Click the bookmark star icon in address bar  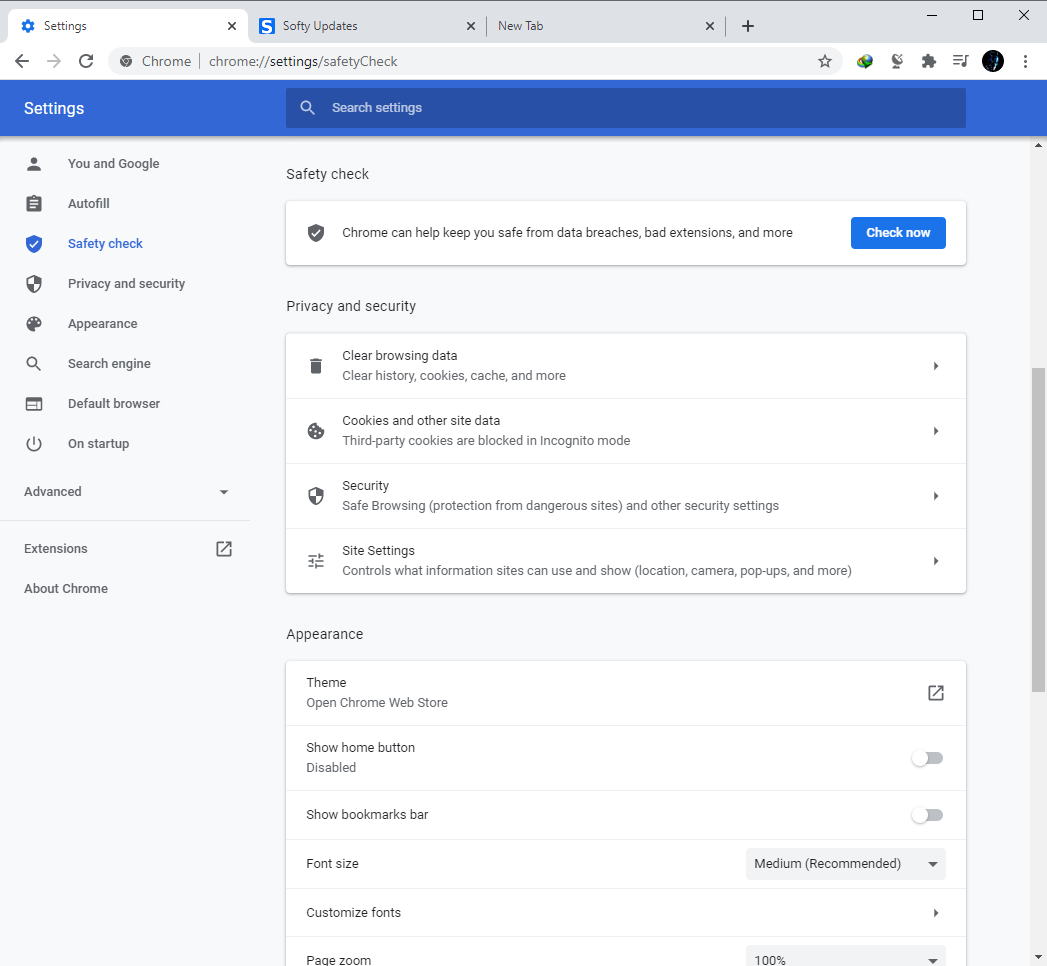825,61
